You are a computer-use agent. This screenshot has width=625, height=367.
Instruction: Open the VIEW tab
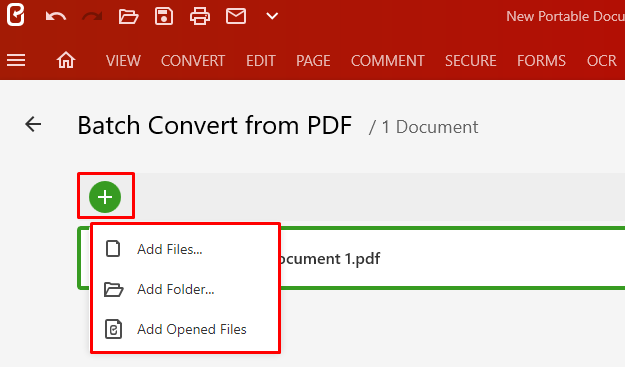click(123, 61)
